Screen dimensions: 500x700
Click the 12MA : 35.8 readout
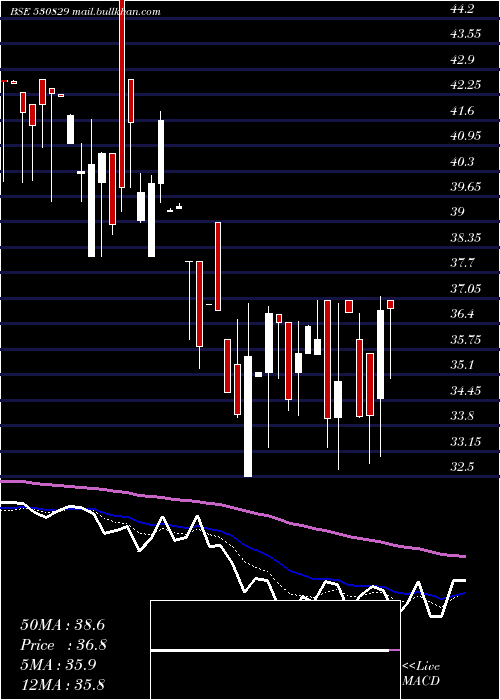tap(62, 685)
